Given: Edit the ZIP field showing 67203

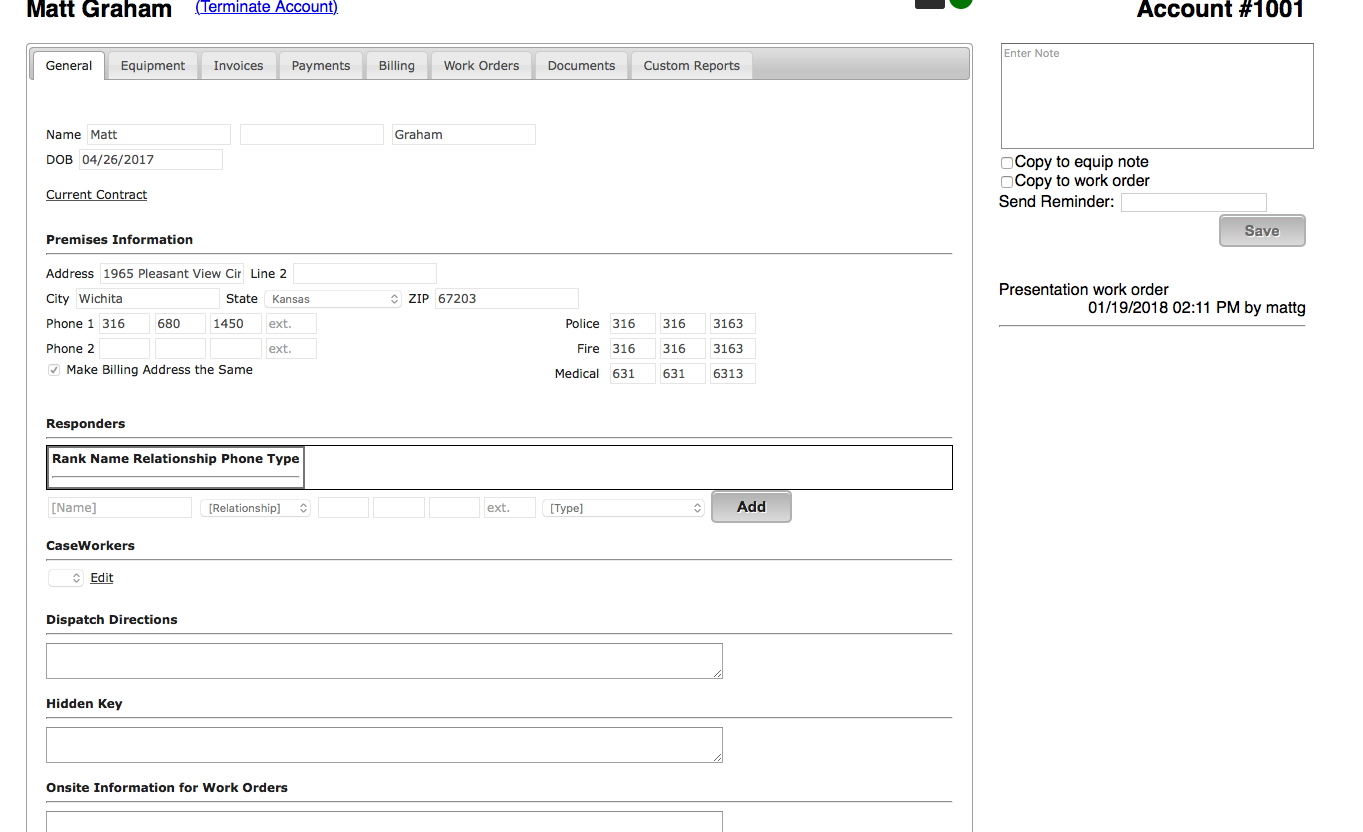Looking at the screenshot, I should pos(507,298).
